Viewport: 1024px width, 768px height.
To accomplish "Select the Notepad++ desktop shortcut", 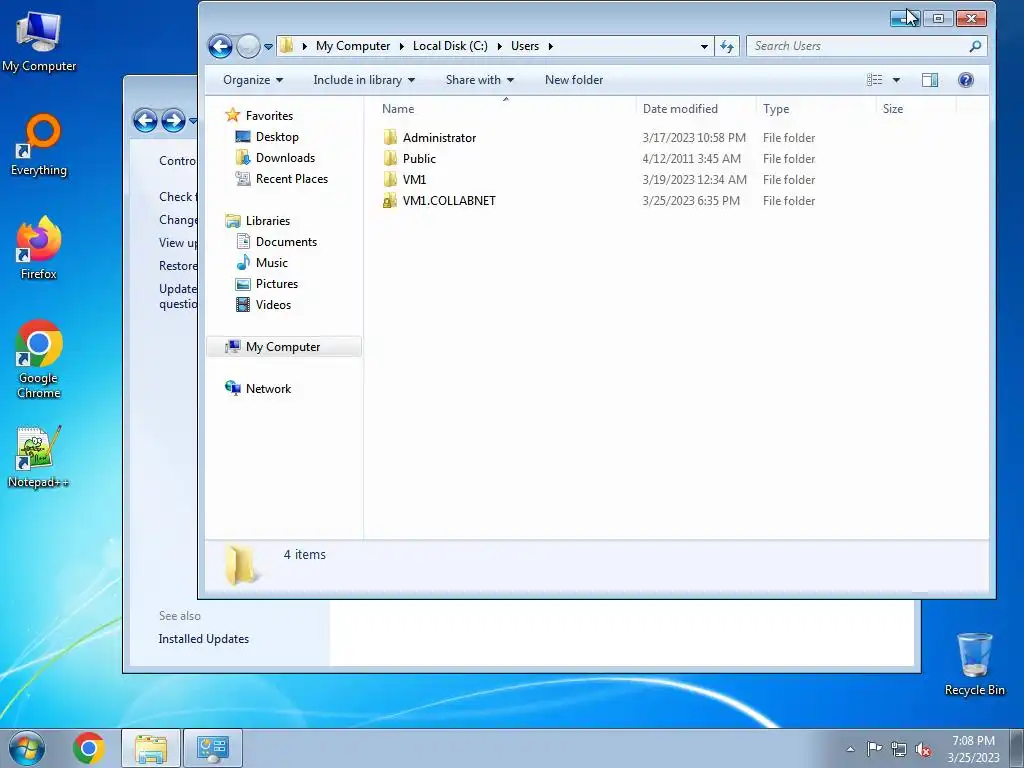I will (x=38, y=457).
